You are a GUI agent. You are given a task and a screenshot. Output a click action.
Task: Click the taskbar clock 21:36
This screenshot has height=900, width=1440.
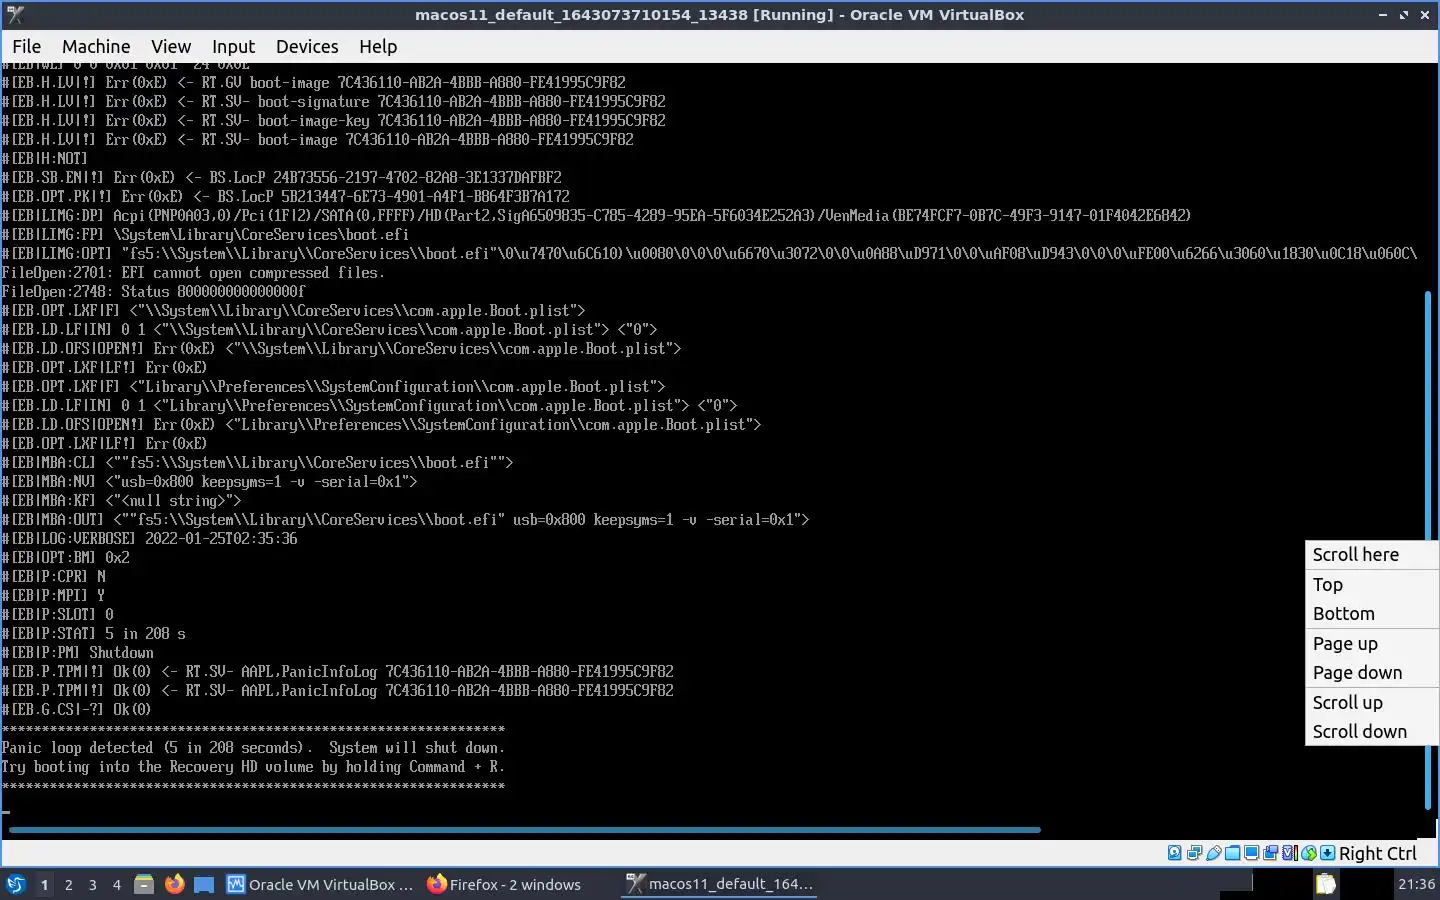1416,884
